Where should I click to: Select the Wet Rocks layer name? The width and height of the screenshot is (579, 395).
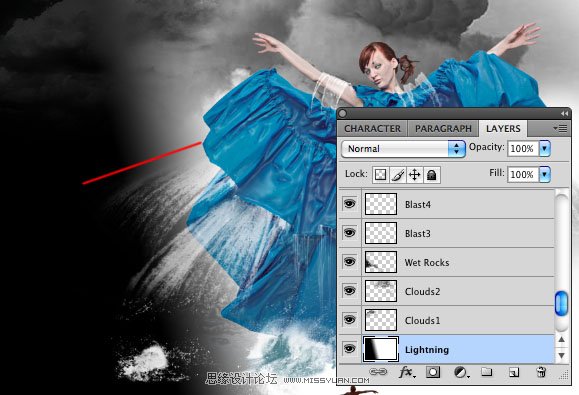pos(427,262)
